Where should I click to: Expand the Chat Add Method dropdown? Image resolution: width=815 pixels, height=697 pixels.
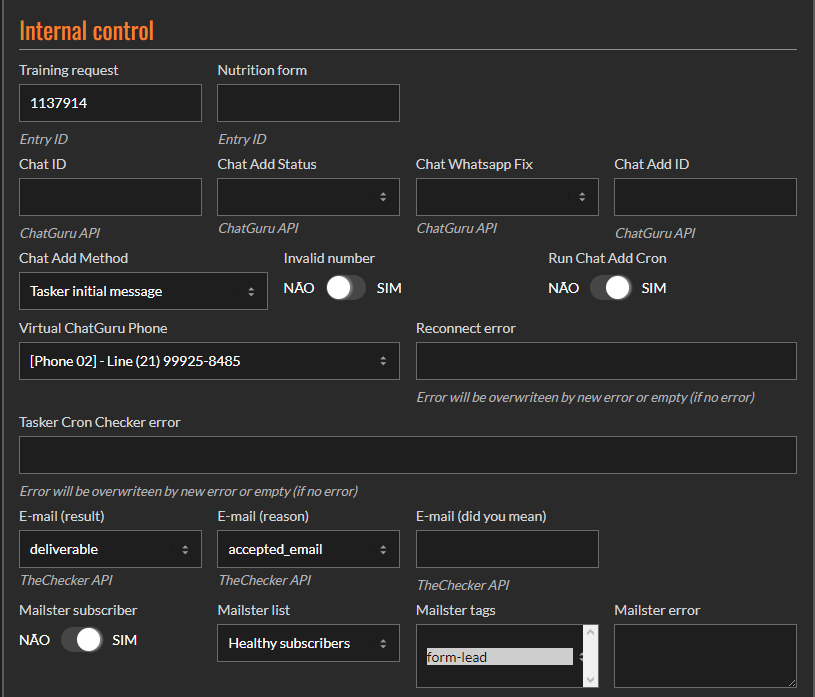point(143,291)
